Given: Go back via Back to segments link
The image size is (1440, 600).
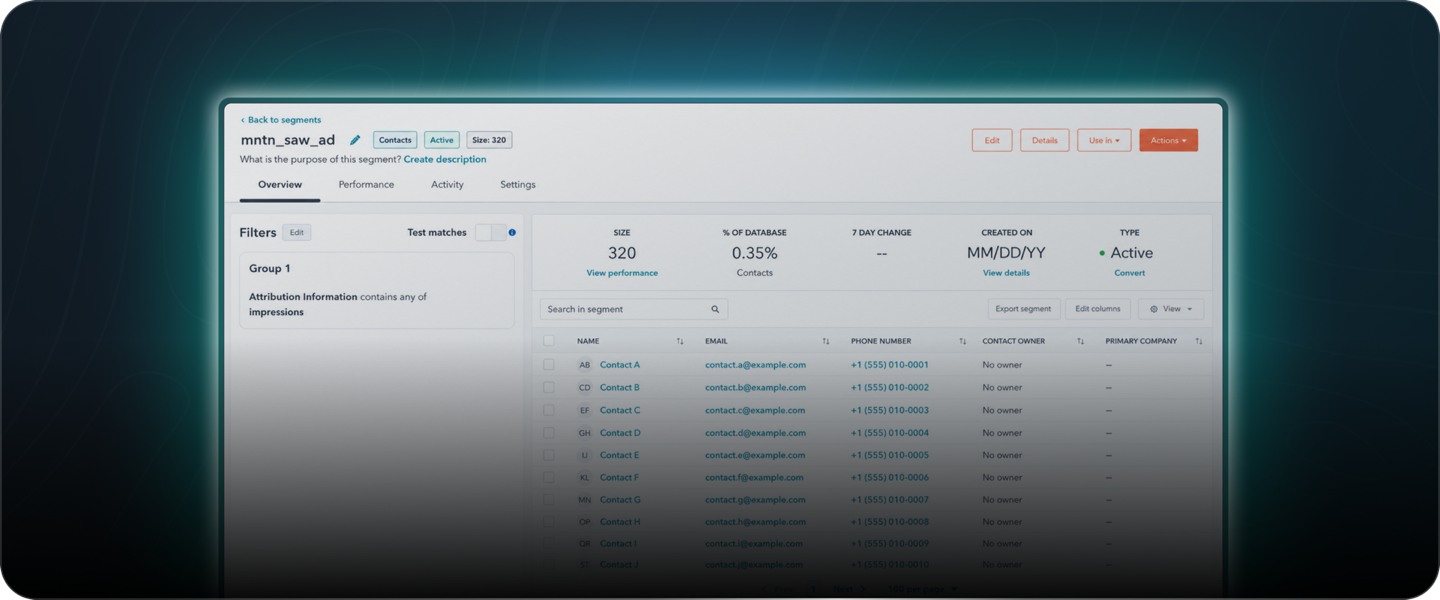Looking at the screenshot, I should click(x=281, y=120).
